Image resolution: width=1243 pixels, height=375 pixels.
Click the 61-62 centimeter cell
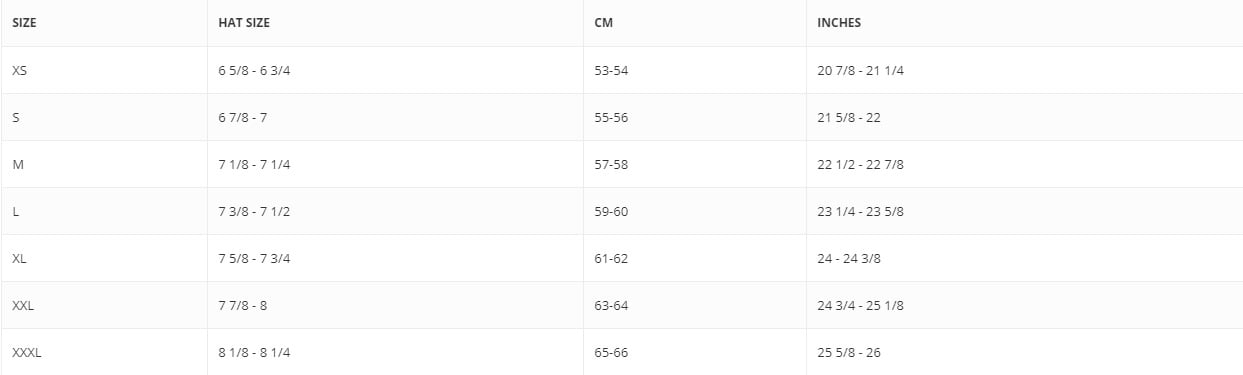coord(611,258)
